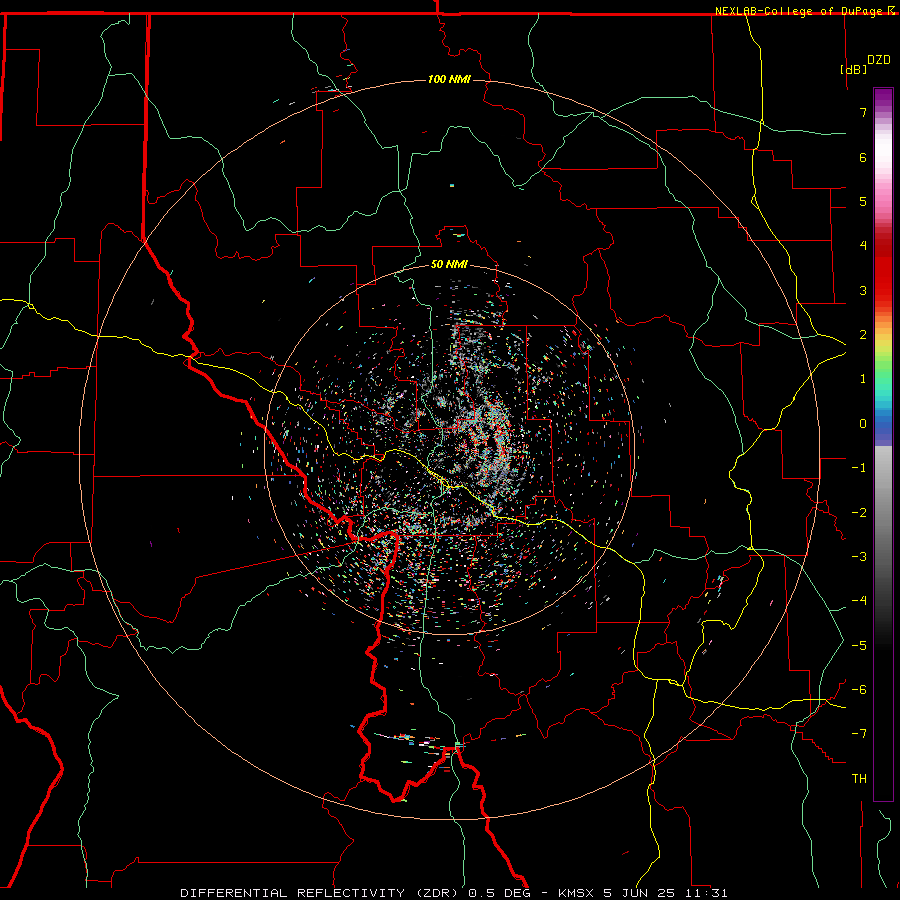900x900 pixels.
Task: Click the 2 value on color scale
Action: (x=863, y=335)
